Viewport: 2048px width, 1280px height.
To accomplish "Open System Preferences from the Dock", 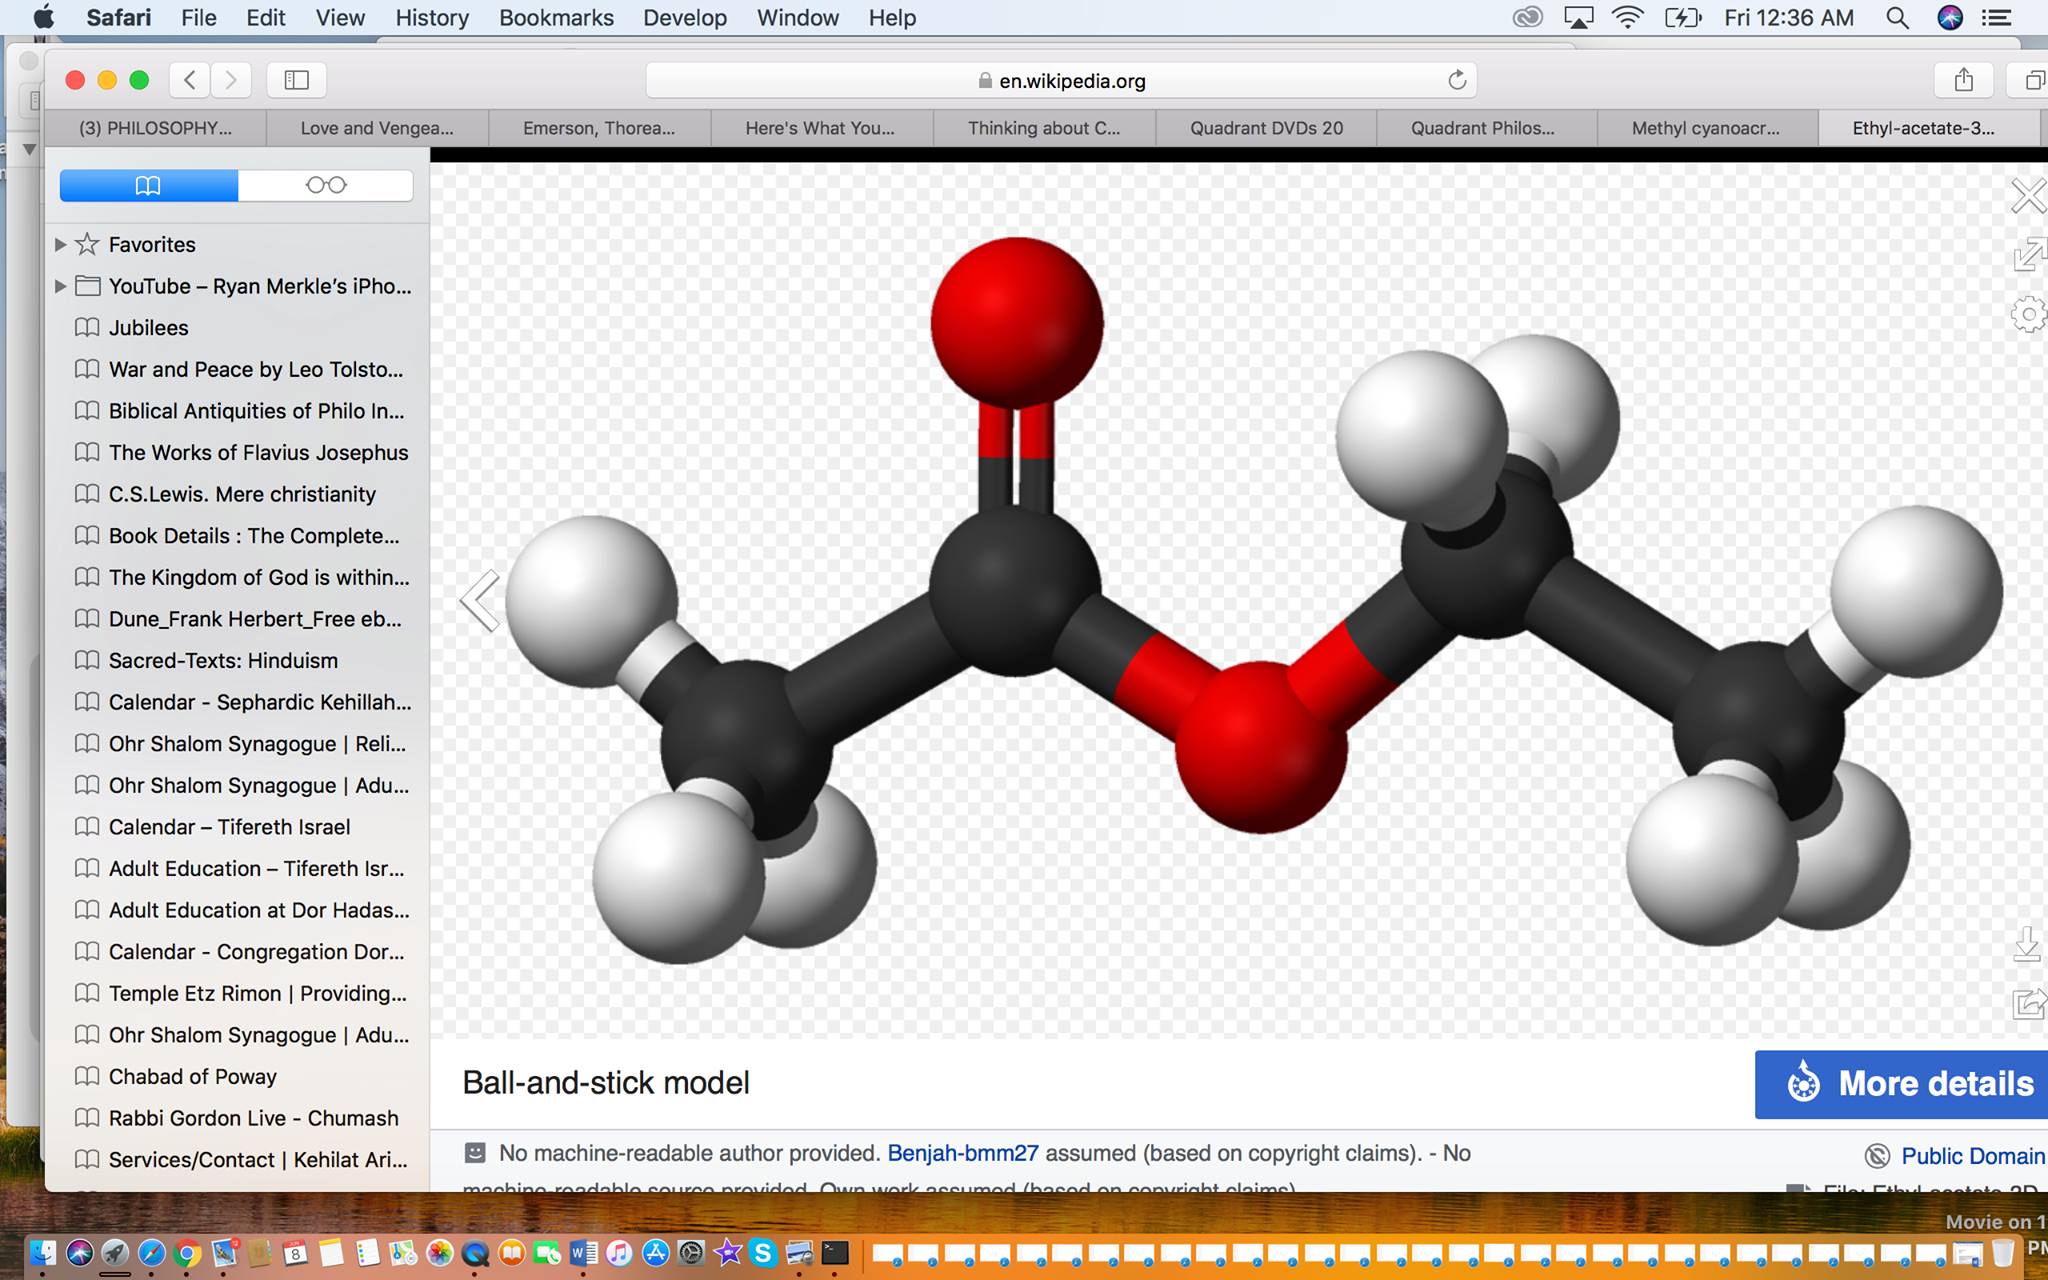I will tap(691, 1253).
